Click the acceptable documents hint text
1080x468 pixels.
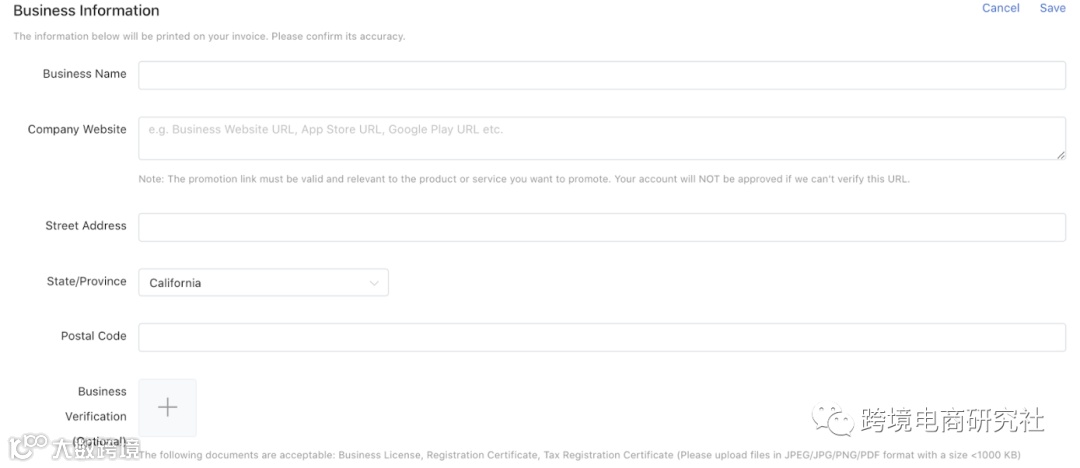point(580,455)
